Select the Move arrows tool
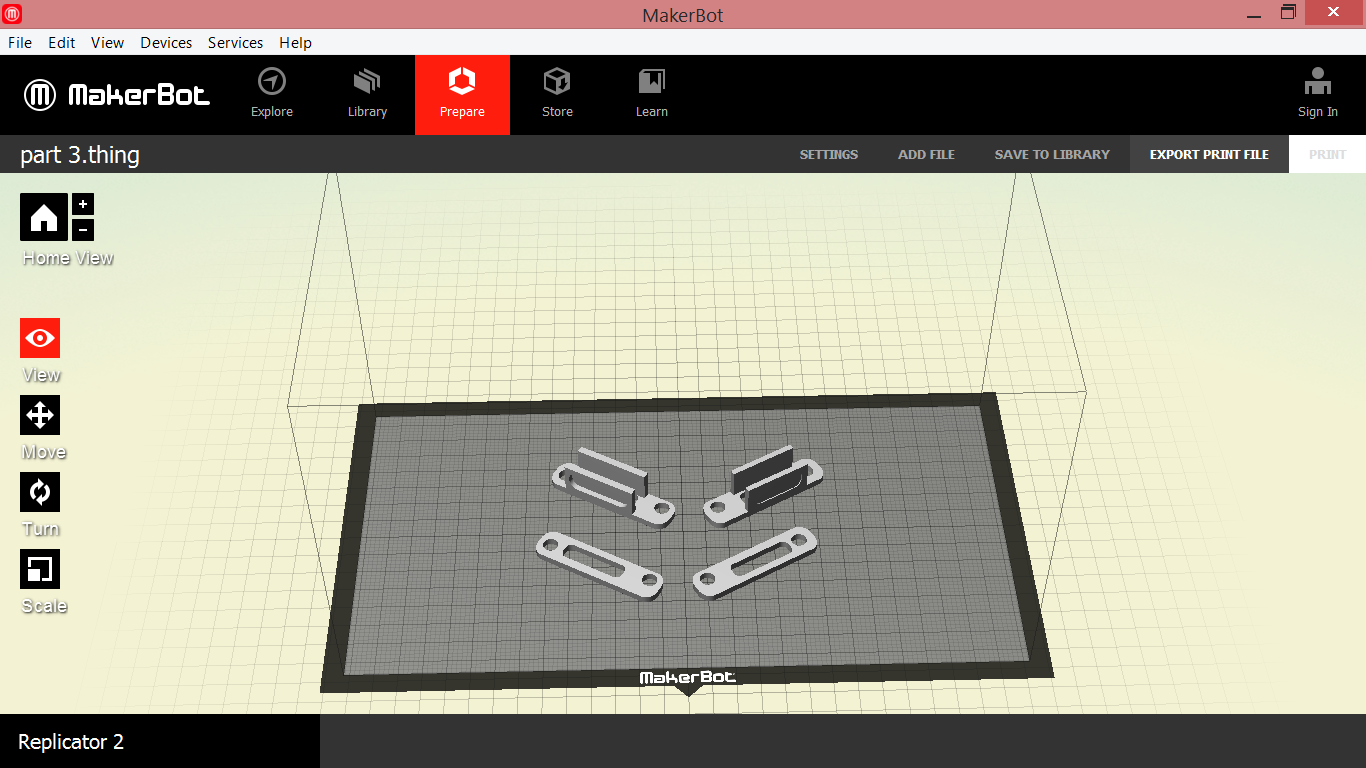The width and height of the screenshot is (1366, 768). [40, 415]
